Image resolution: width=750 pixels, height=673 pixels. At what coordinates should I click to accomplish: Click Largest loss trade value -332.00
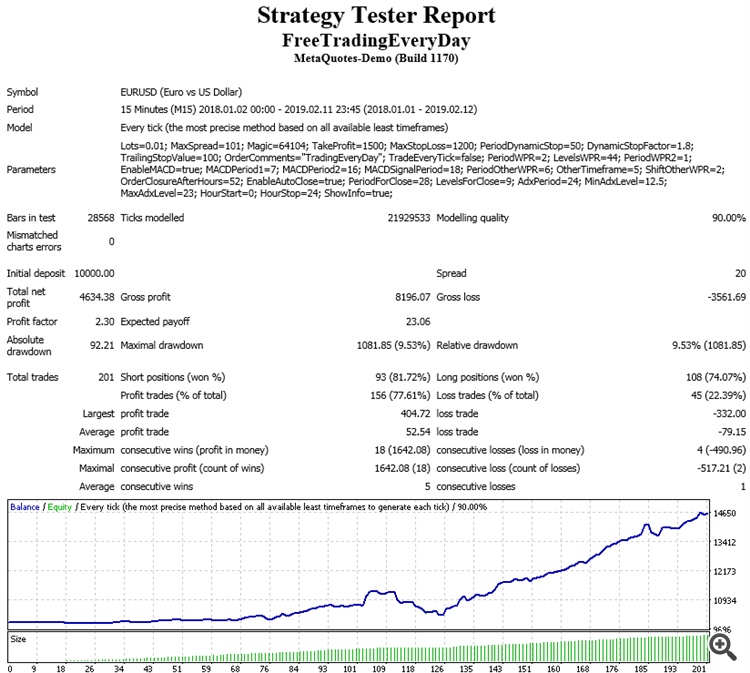[x=729, y=414]
